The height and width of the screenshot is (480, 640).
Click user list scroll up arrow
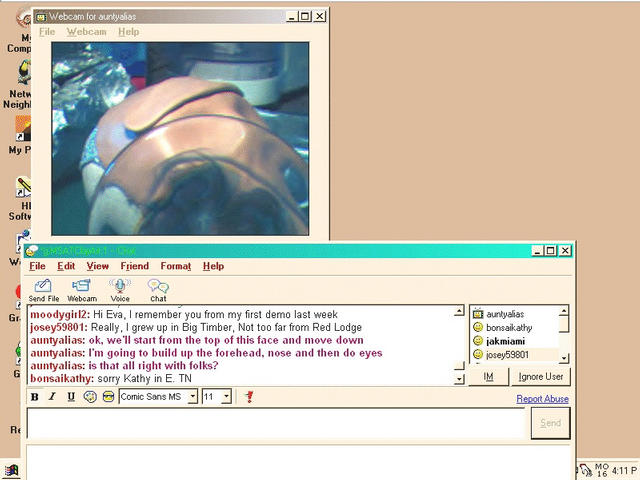click(x=564, y=311)
